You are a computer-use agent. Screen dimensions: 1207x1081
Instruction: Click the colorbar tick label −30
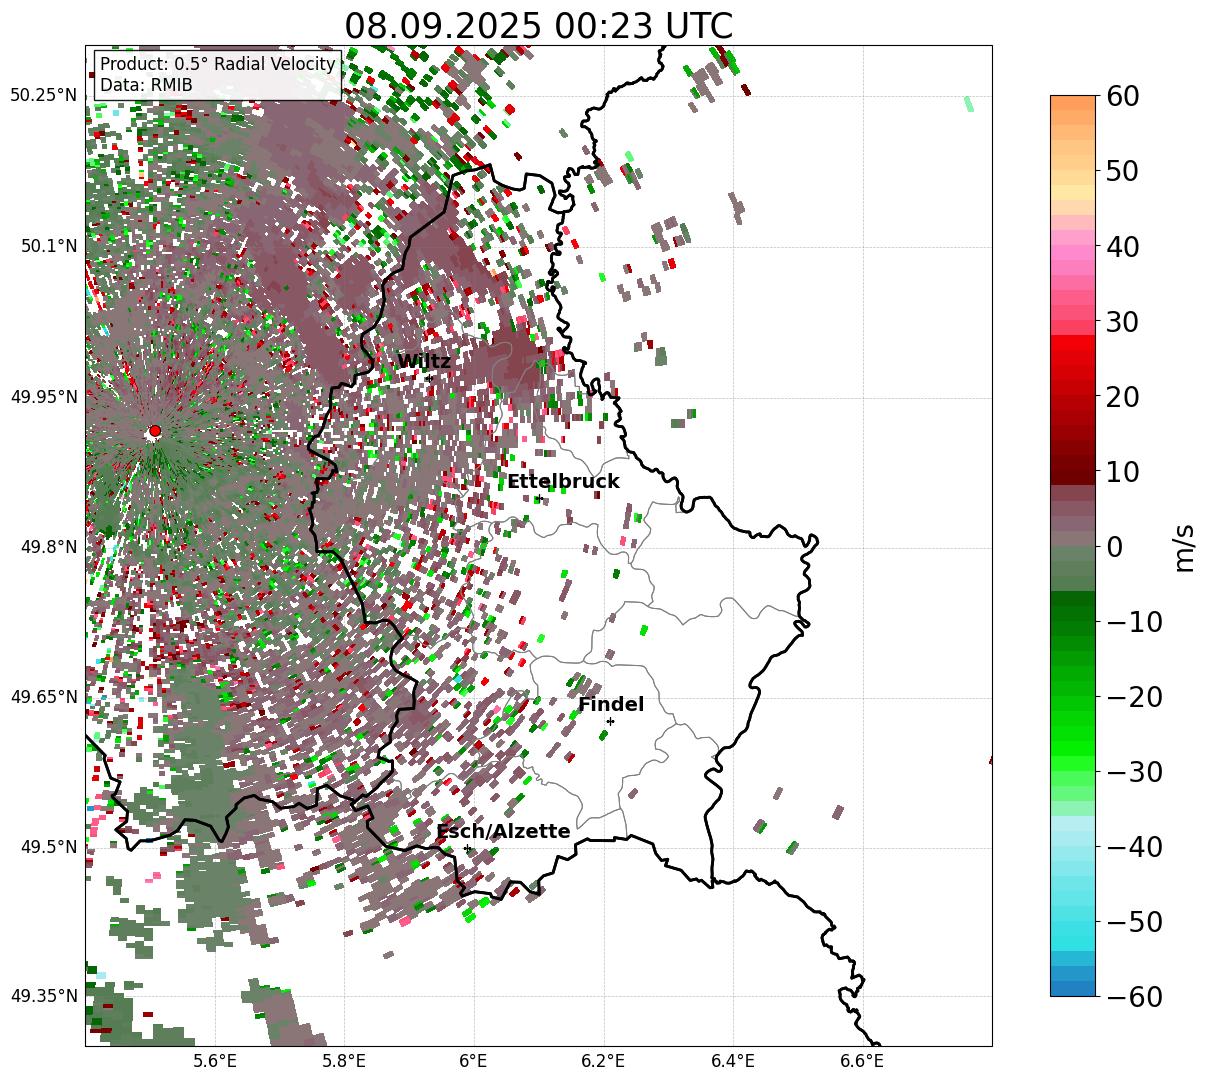coord(1135,771)
